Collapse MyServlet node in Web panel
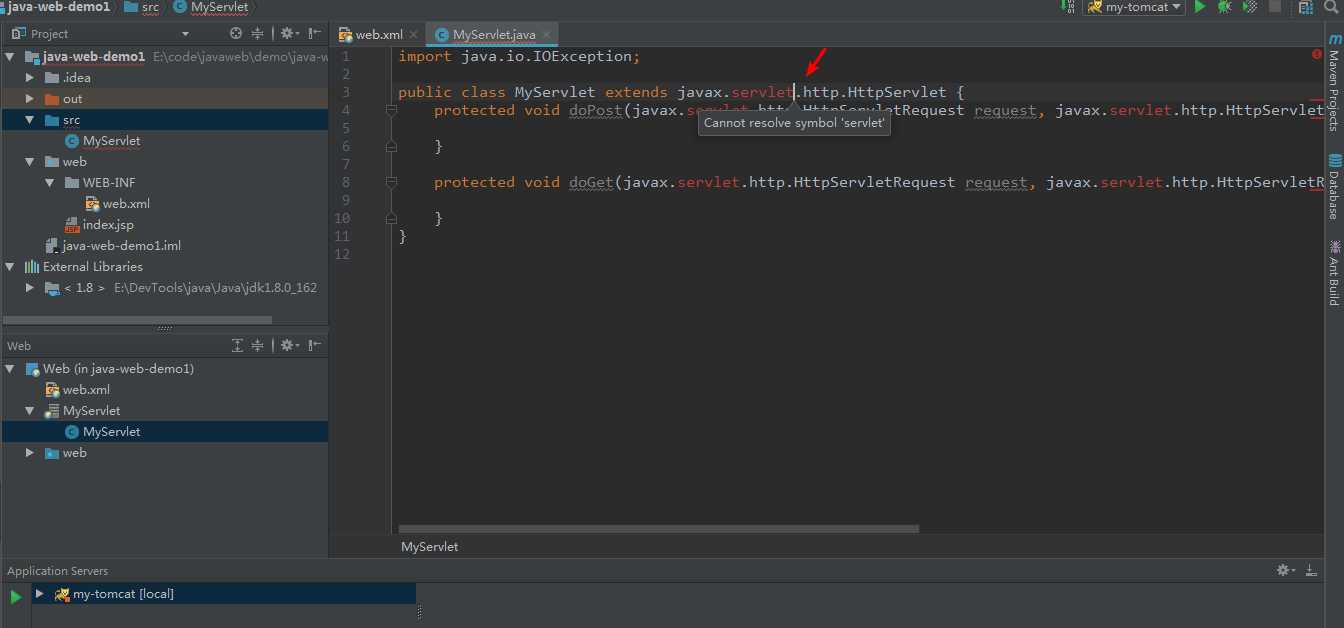Viewport: 1344px width, 628px height. (30, 411)
